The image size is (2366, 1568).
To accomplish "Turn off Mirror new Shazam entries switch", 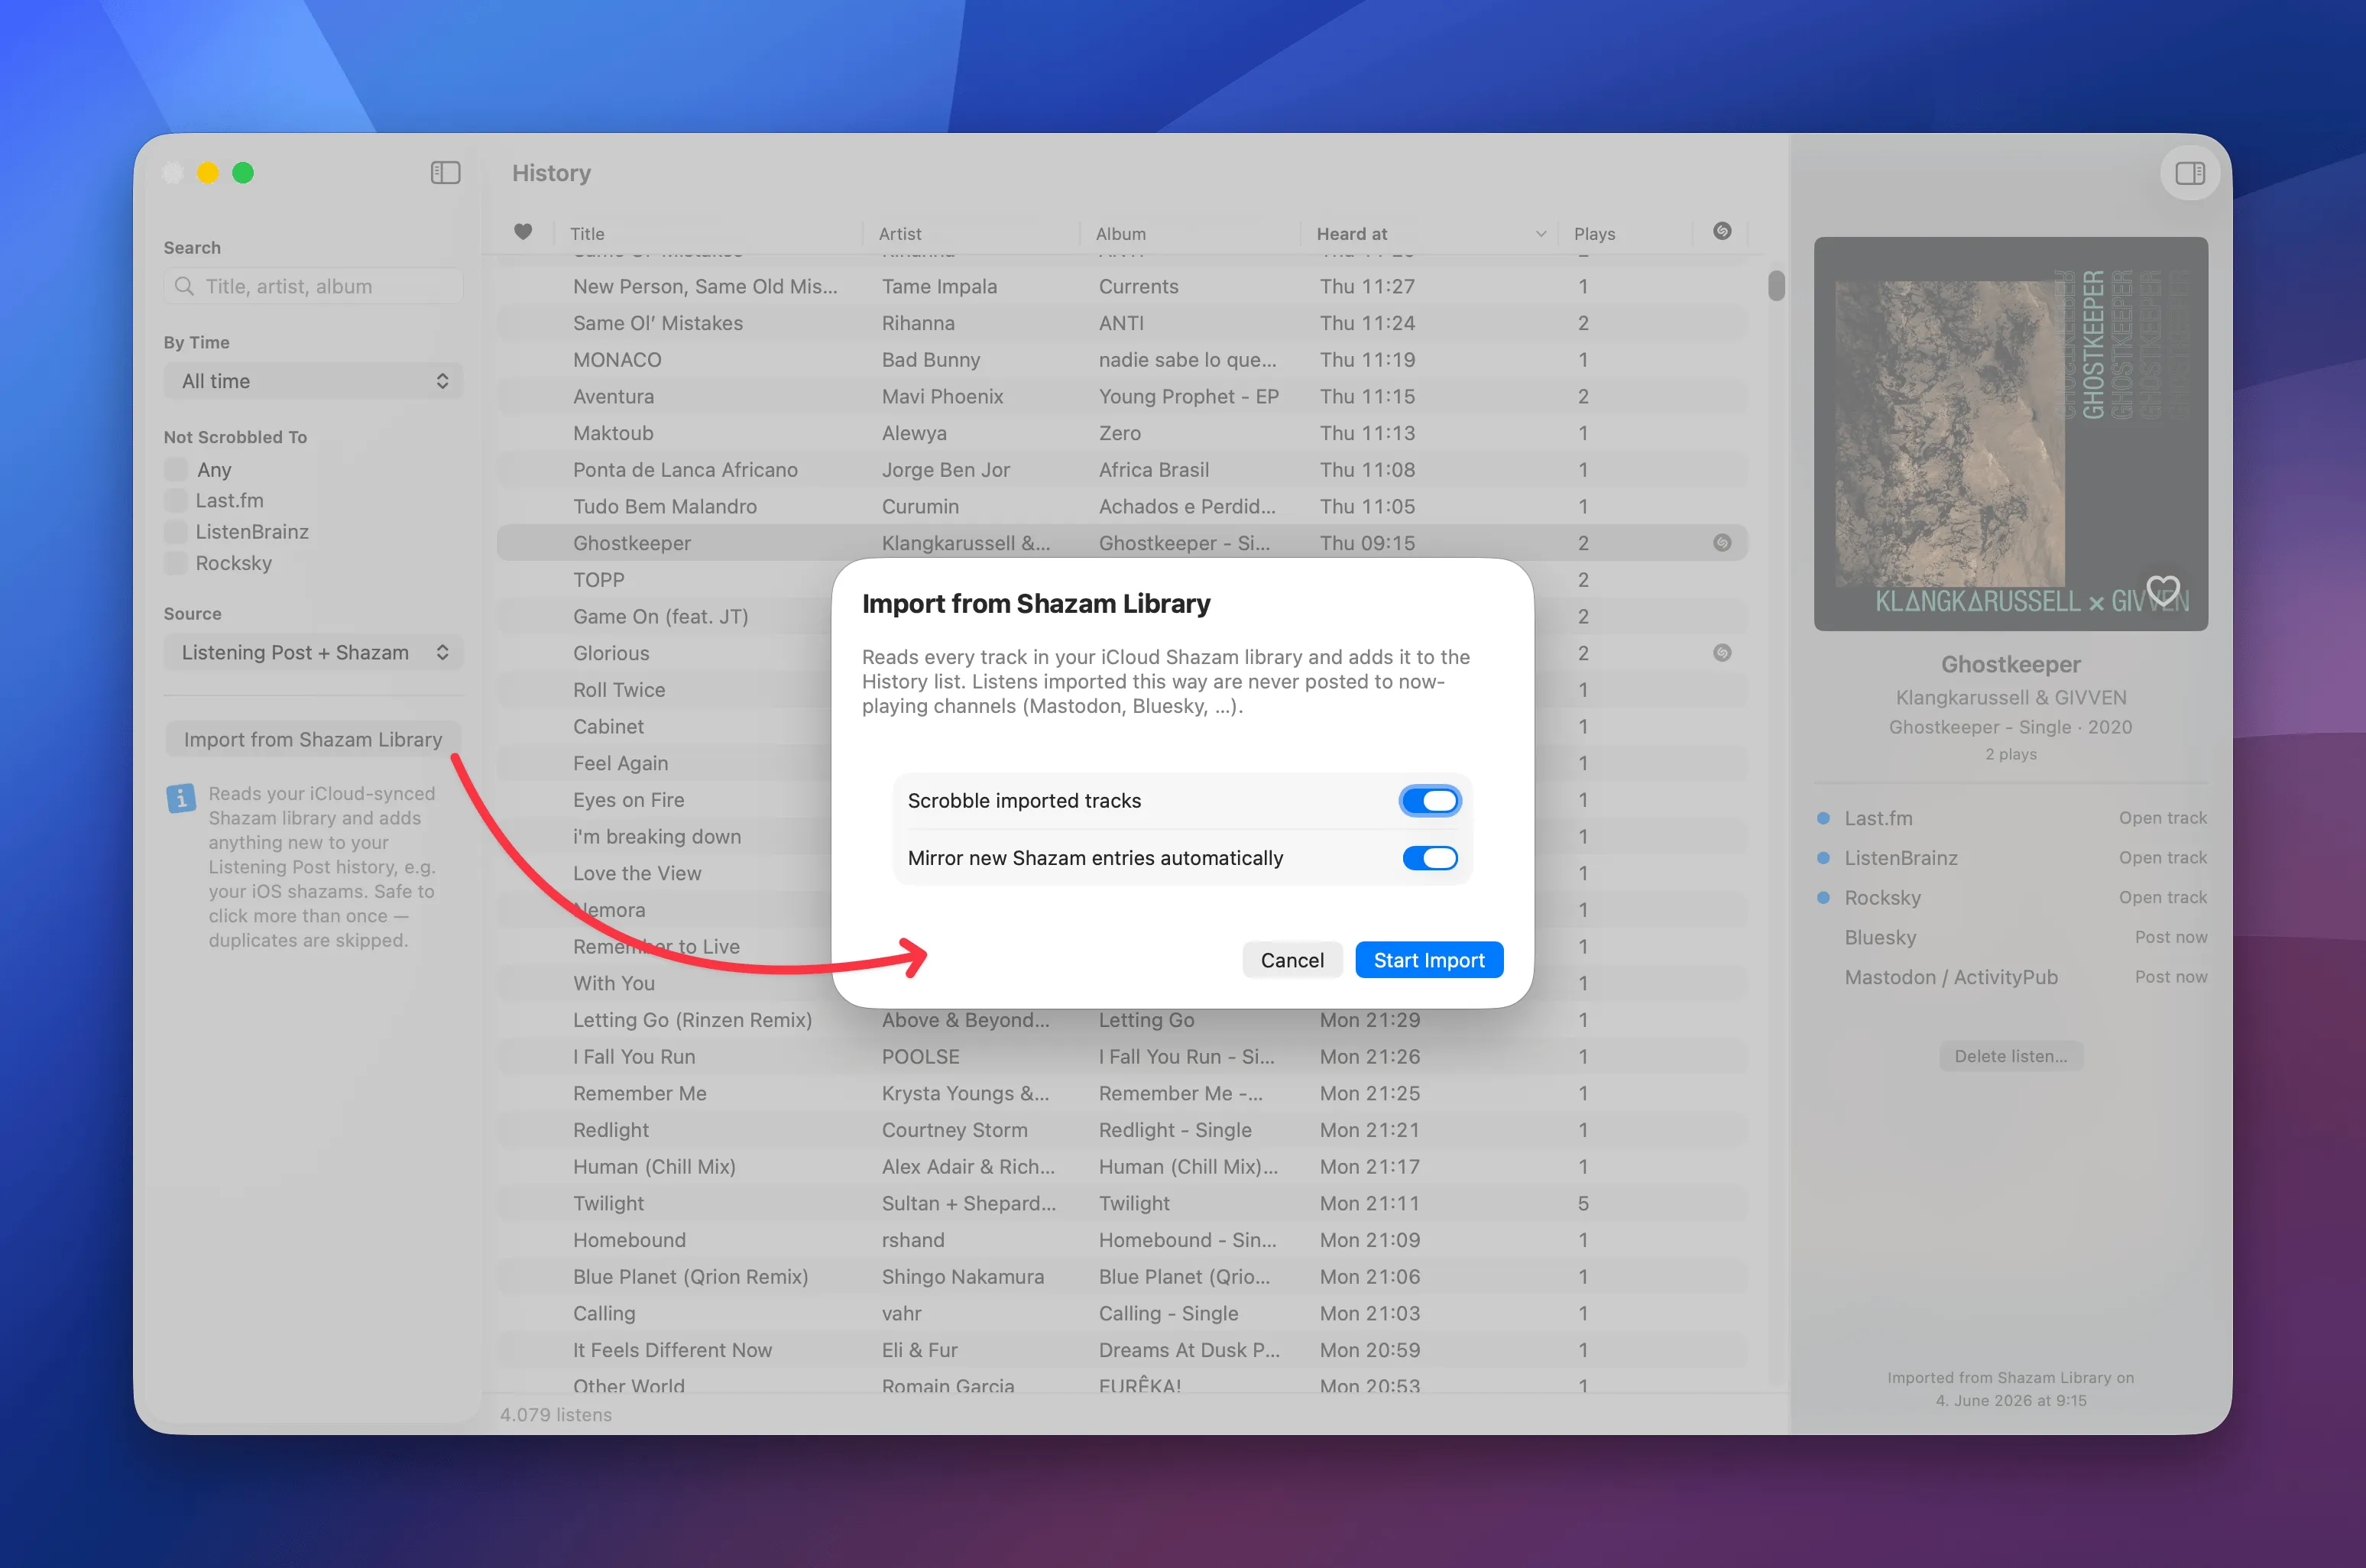I will (x=1430, y=858).
